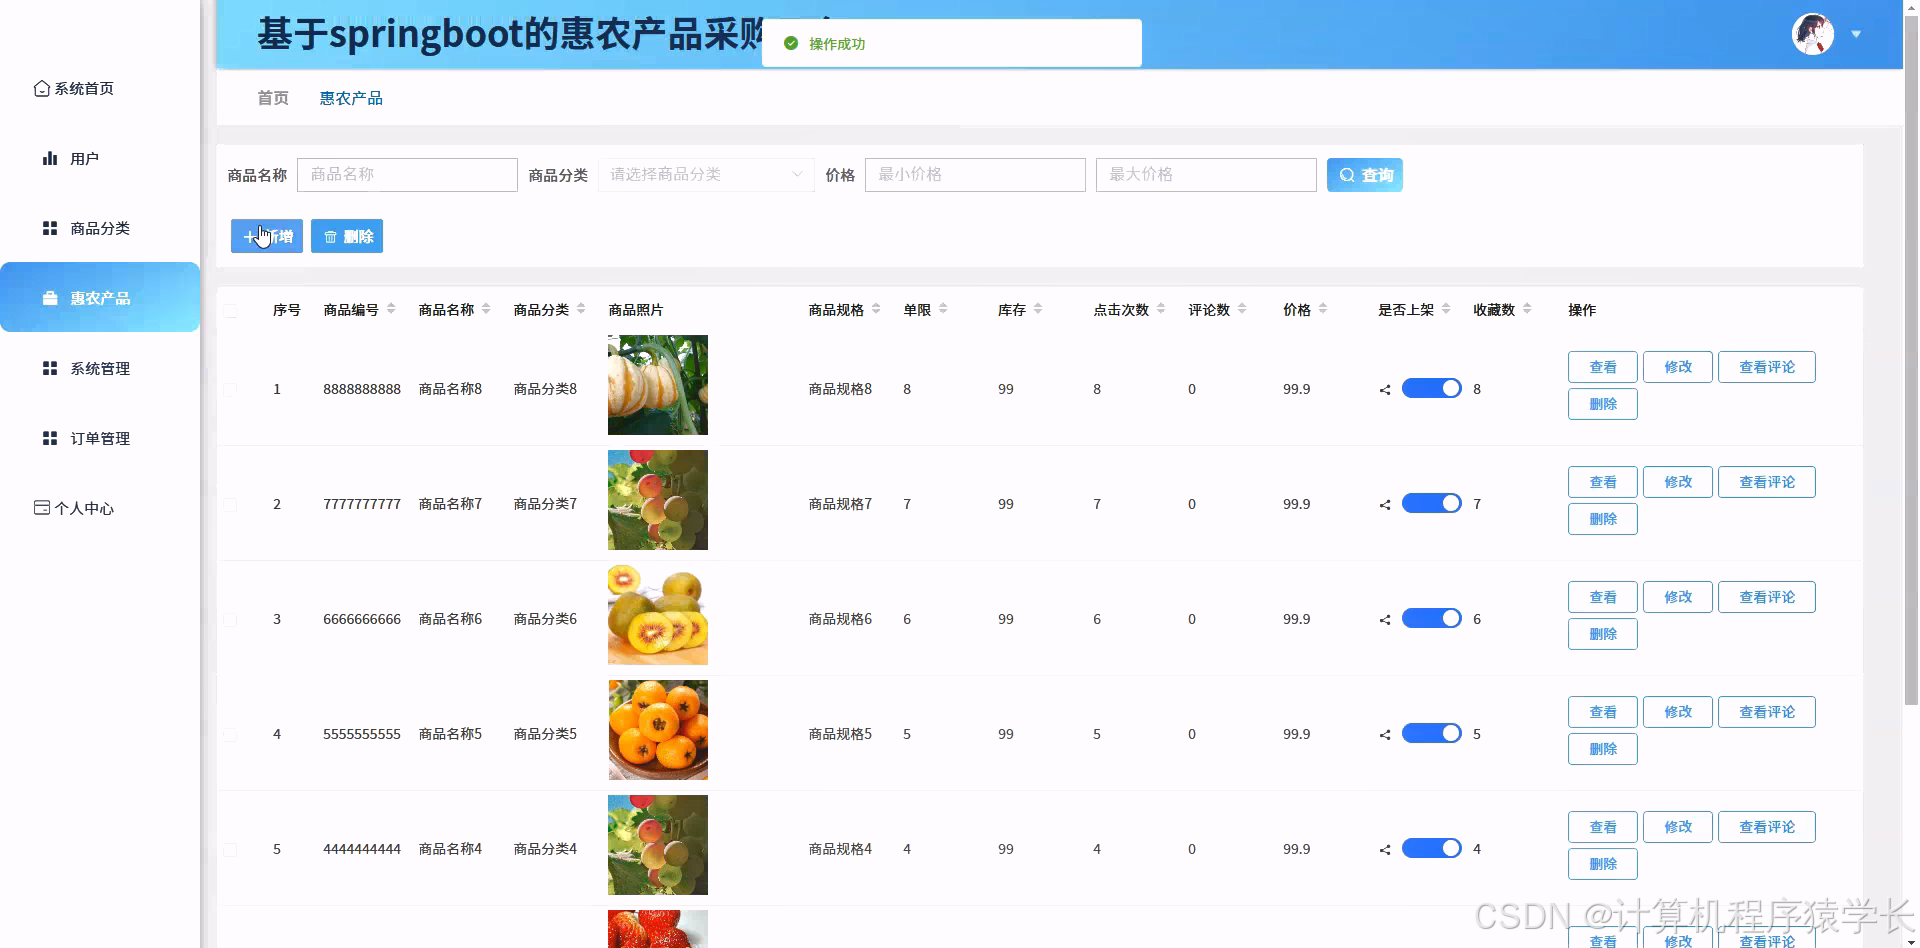Check the select-all checkbox in table header
Screen dimensions: 1920x948
coord(231,310)
